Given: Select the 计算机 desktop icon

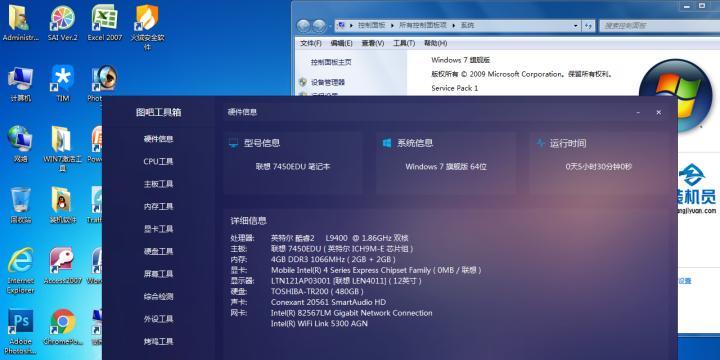Looking at the screenshot, I should coord(20,84).
